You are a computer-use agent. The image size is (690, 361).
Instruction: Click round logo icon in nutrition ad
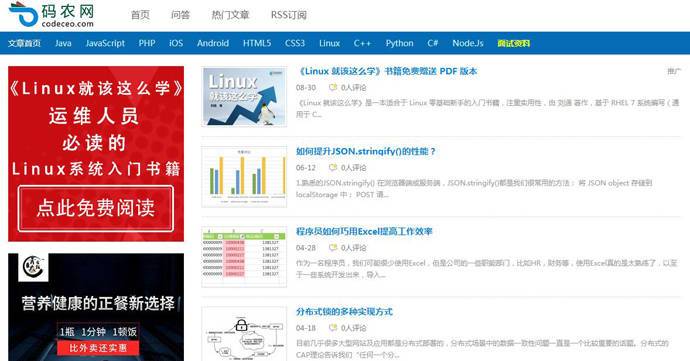point(33,267)
